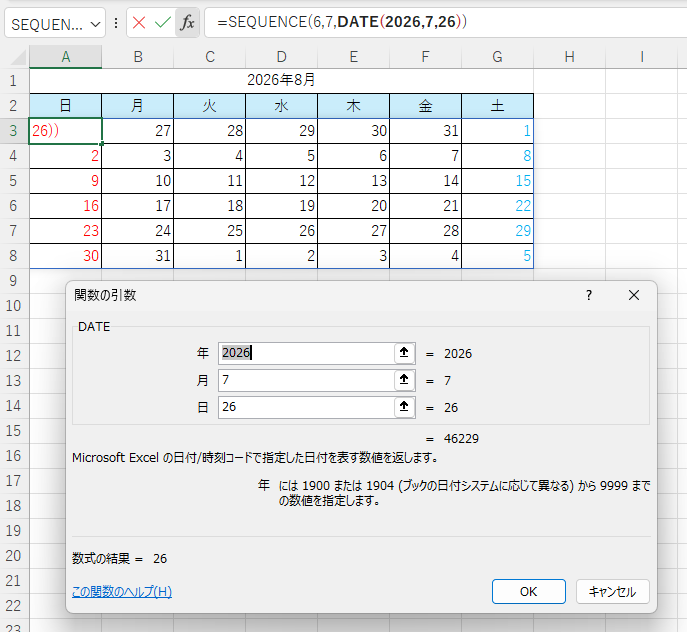Close the 関数の引数 dialog
687x632 pixels.
tap(634, 295)
